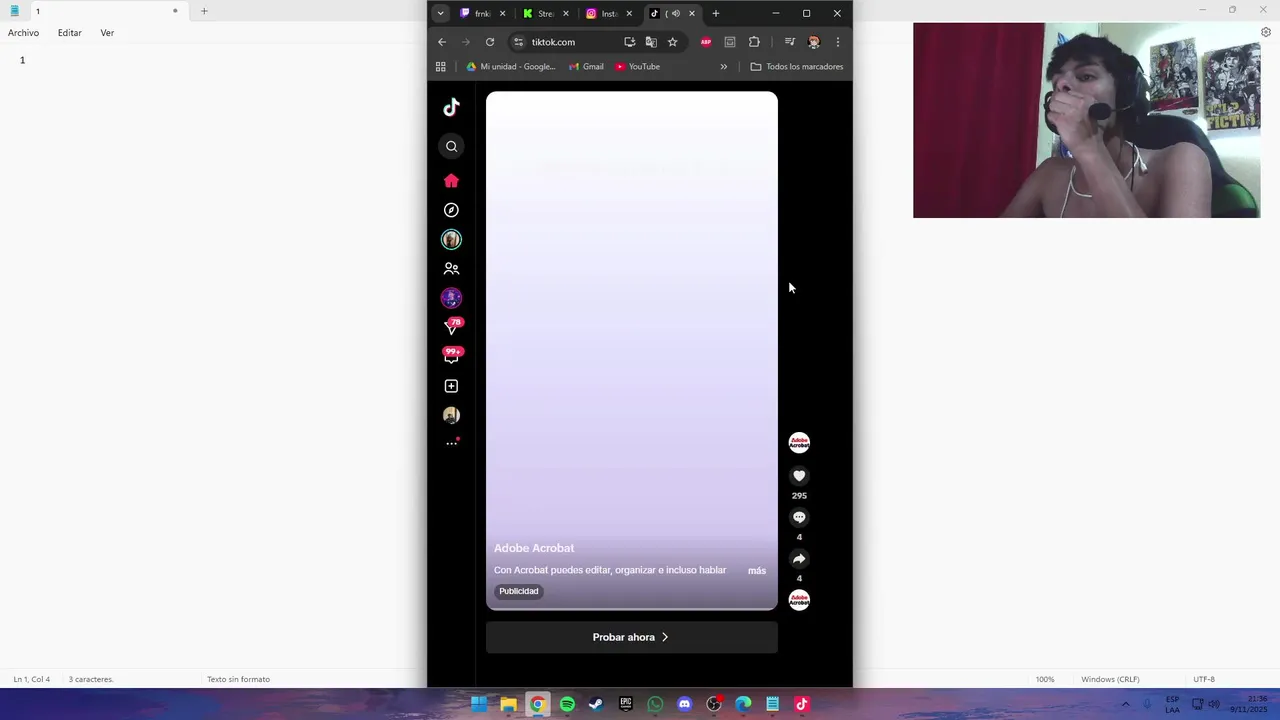Click the TikTok logo
1280x720 pixels.
(x=451, y=107)
